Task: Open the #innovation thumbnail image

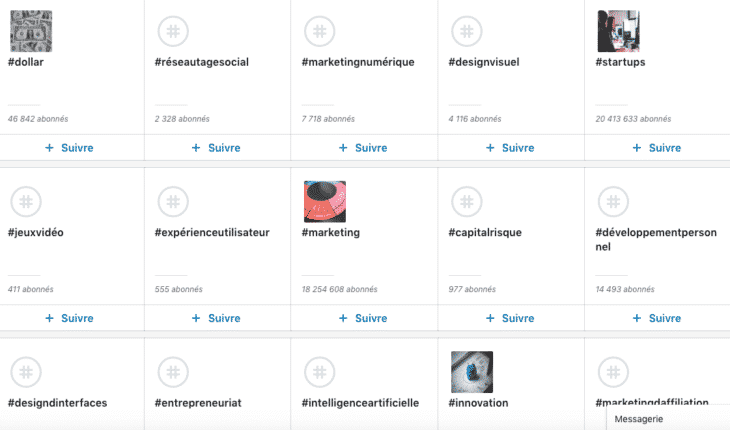Action: [471, 371]
